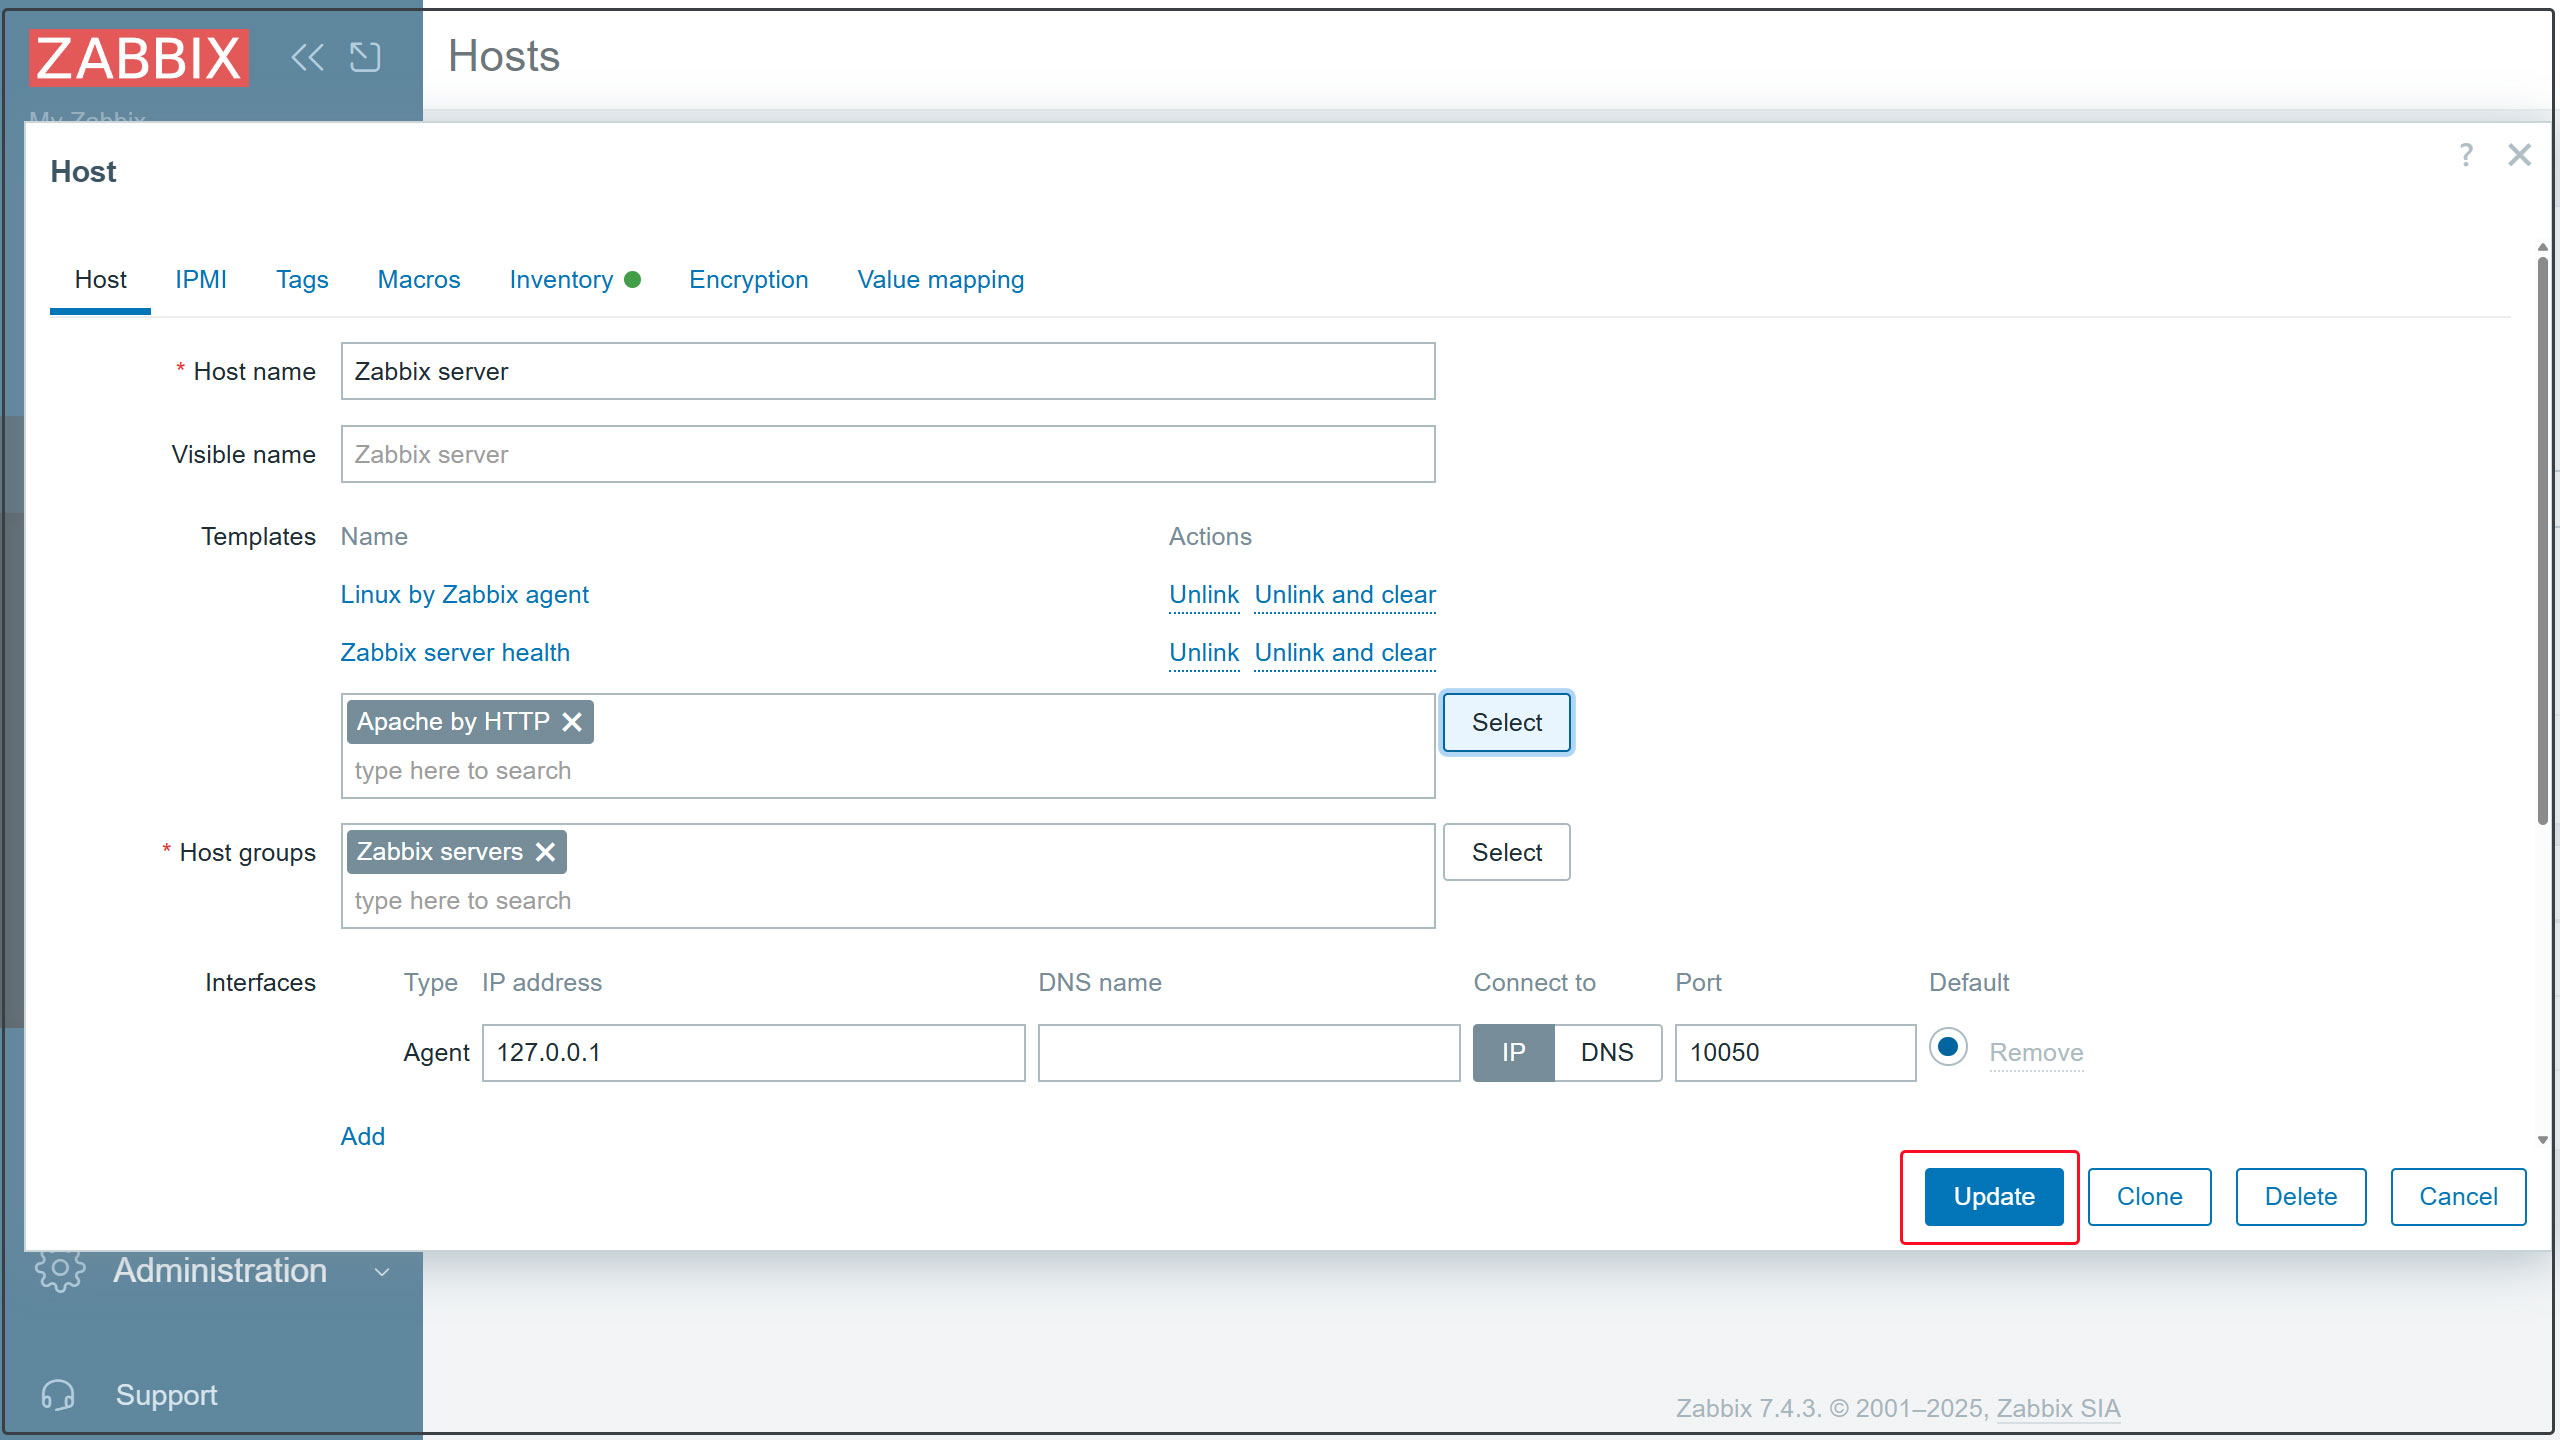Remove Zabbix servers host group tag
Screen dimensions: 2560x1440
(545, 852)
